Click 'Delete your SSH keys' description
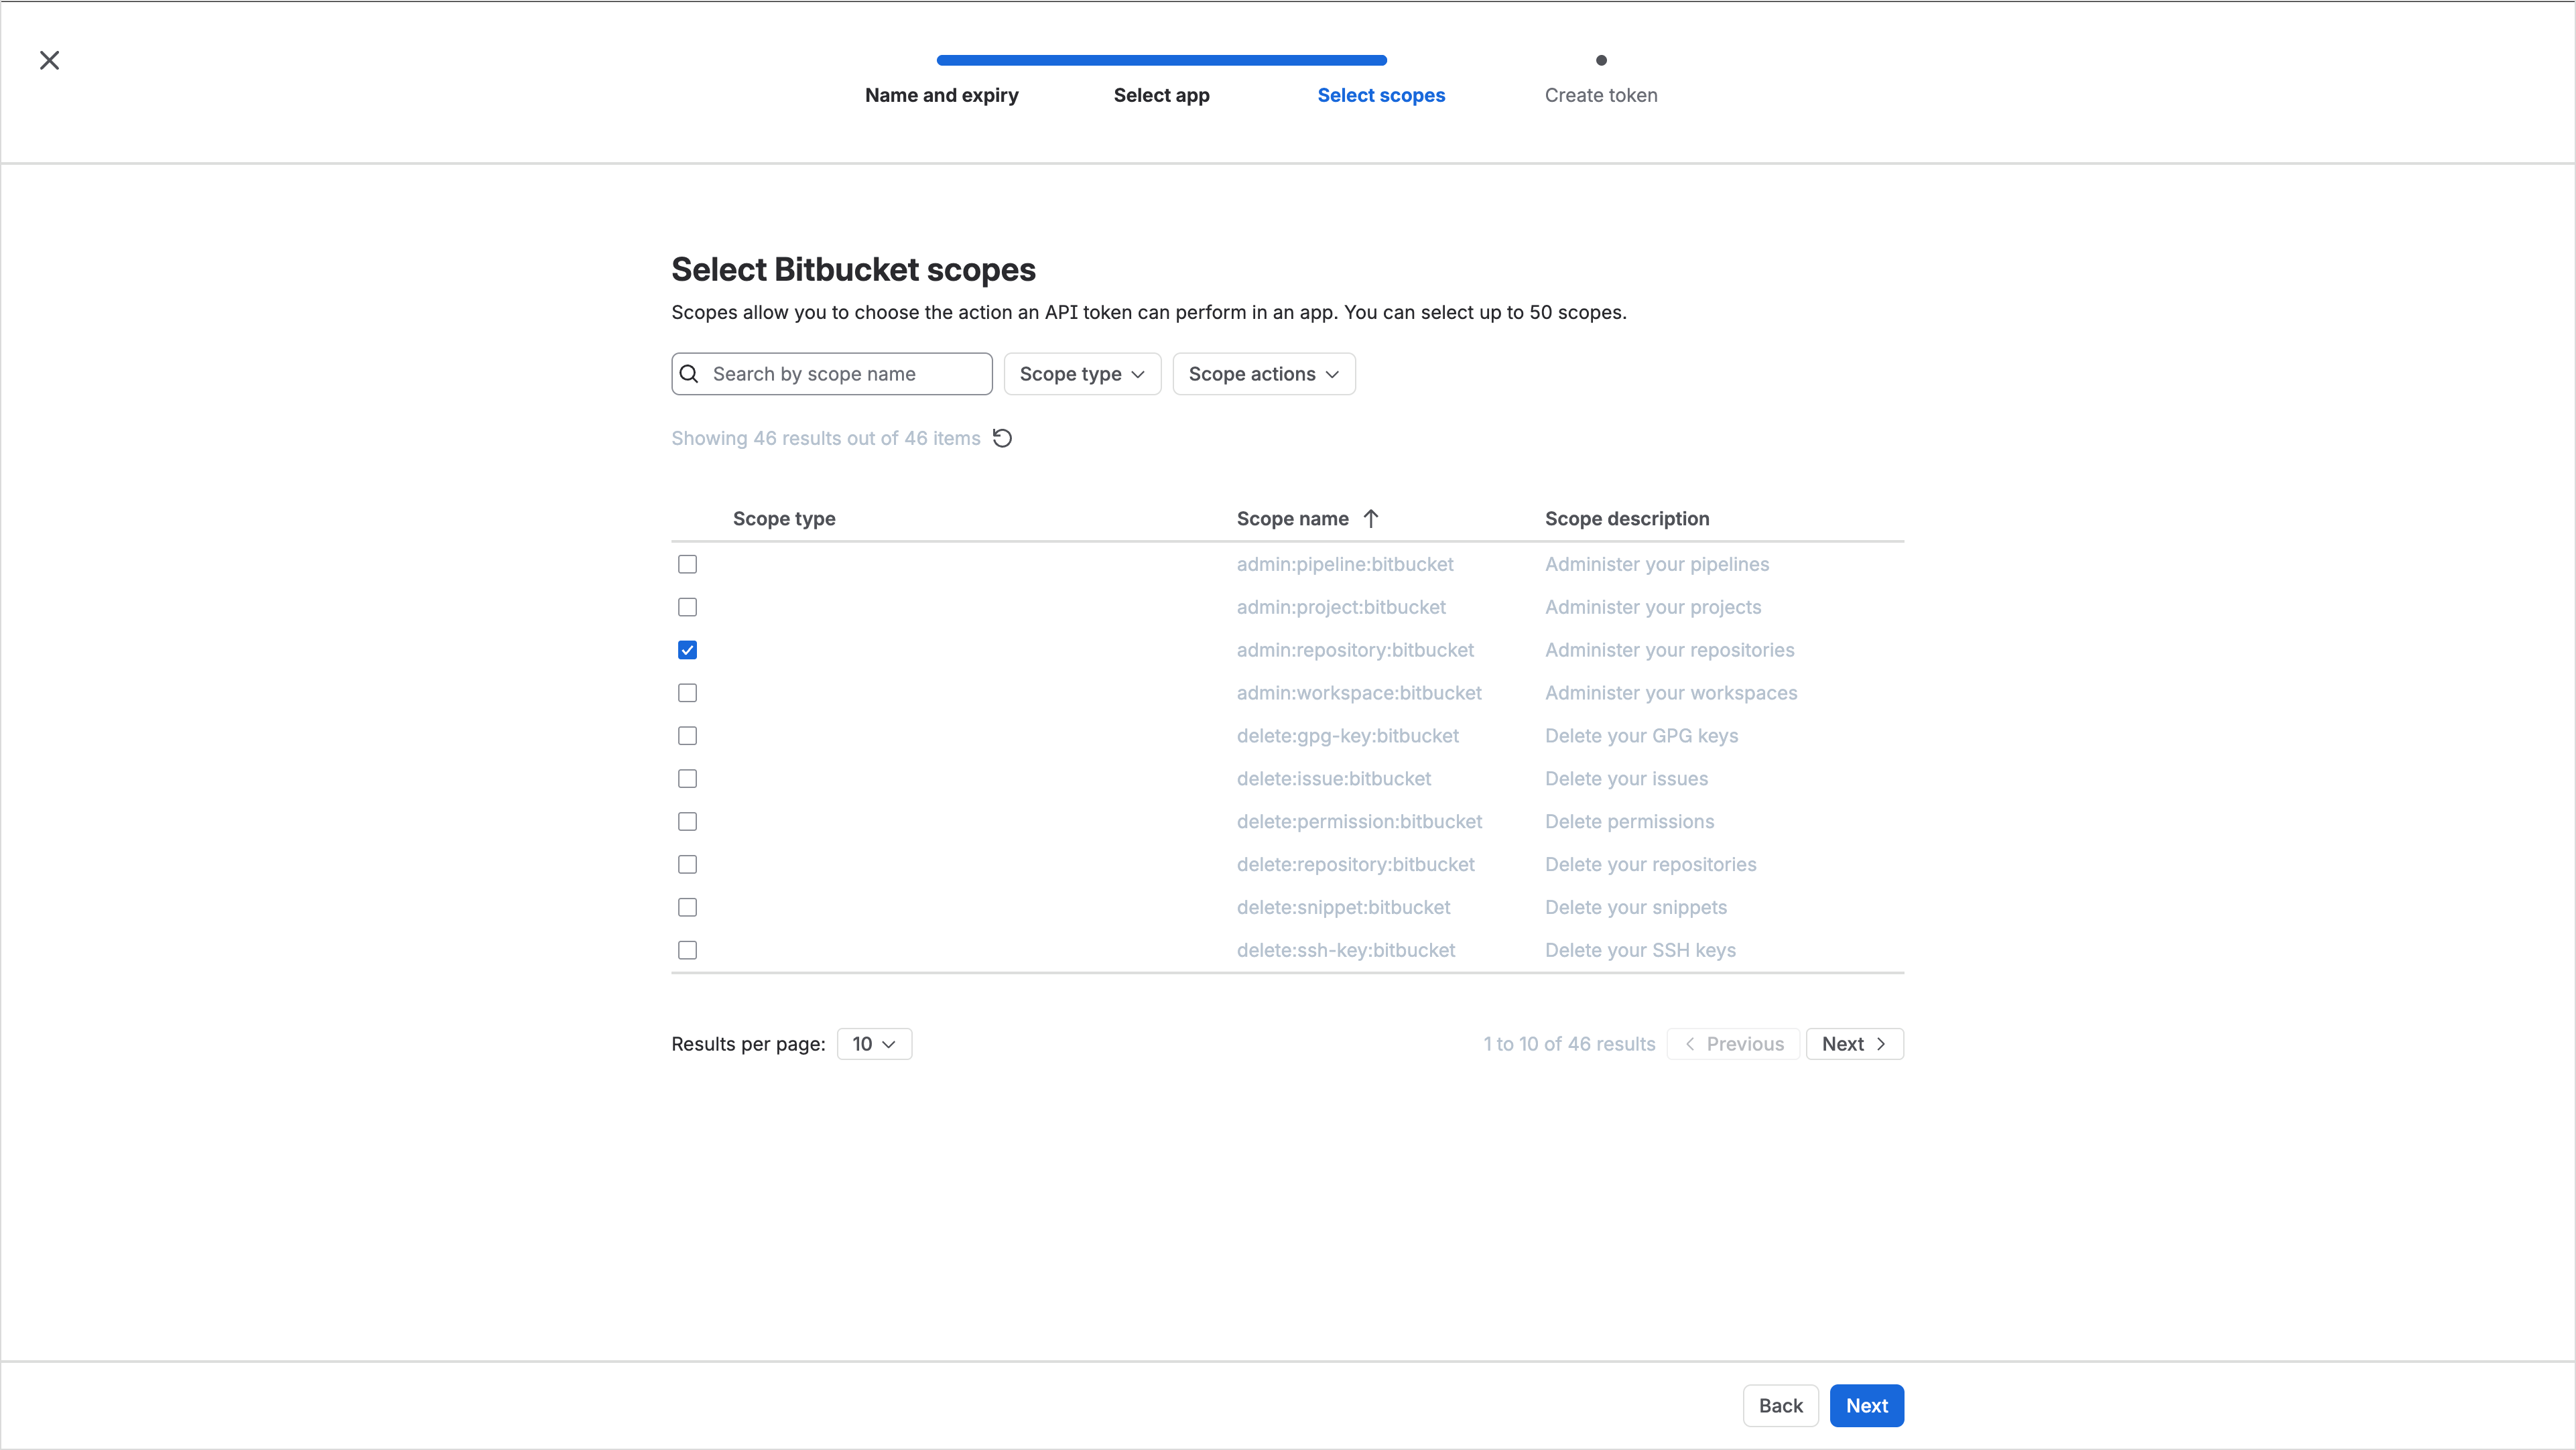The width and height of the screenshot is (2576, 1450). click(1640, 951)
